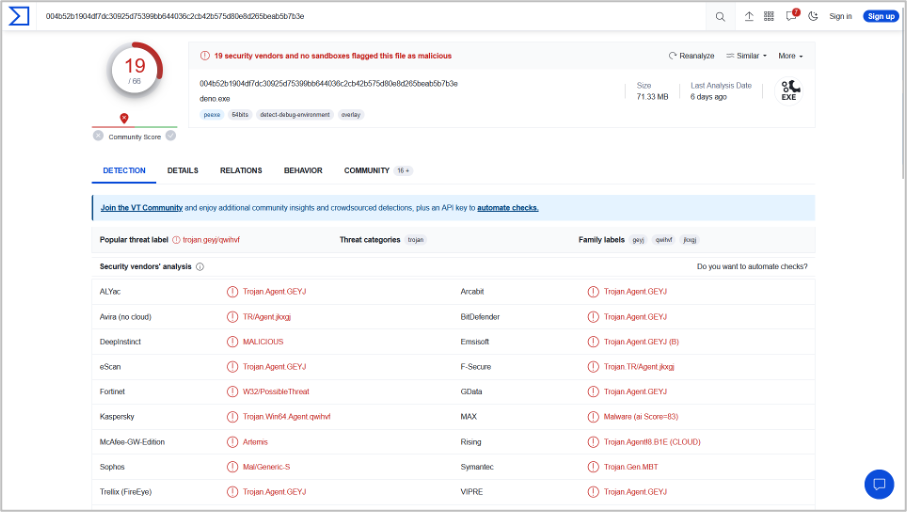Click the upload file icon
This screenshot has width=908, height=512.
coord(749,16)
